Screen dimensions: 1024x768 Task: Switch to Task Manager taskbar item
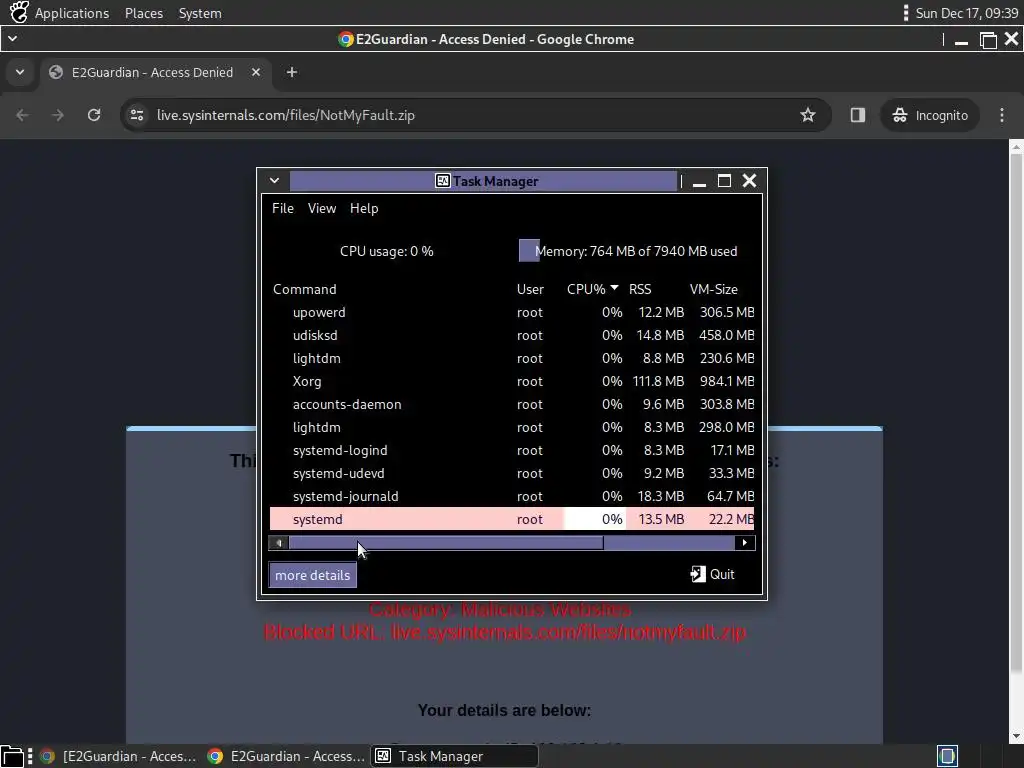click(455, 756)
